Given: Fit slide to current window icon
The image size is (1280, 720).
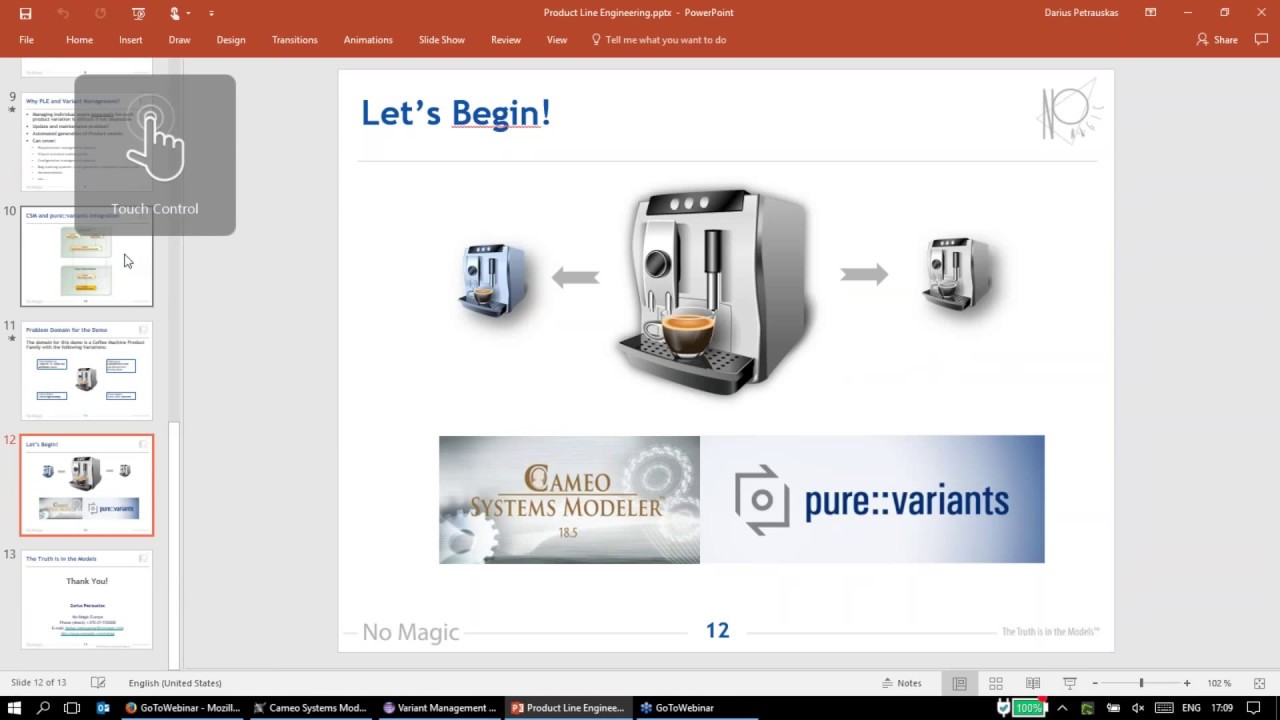Looking at the screenshot, I should 1259,683.
